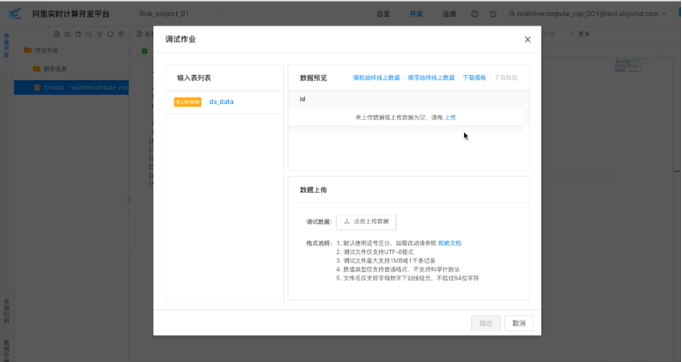This screenshot has width=682, height=362.
Task: Click the new folder icon in the sidebar toolbar
Action: (67, 34)
